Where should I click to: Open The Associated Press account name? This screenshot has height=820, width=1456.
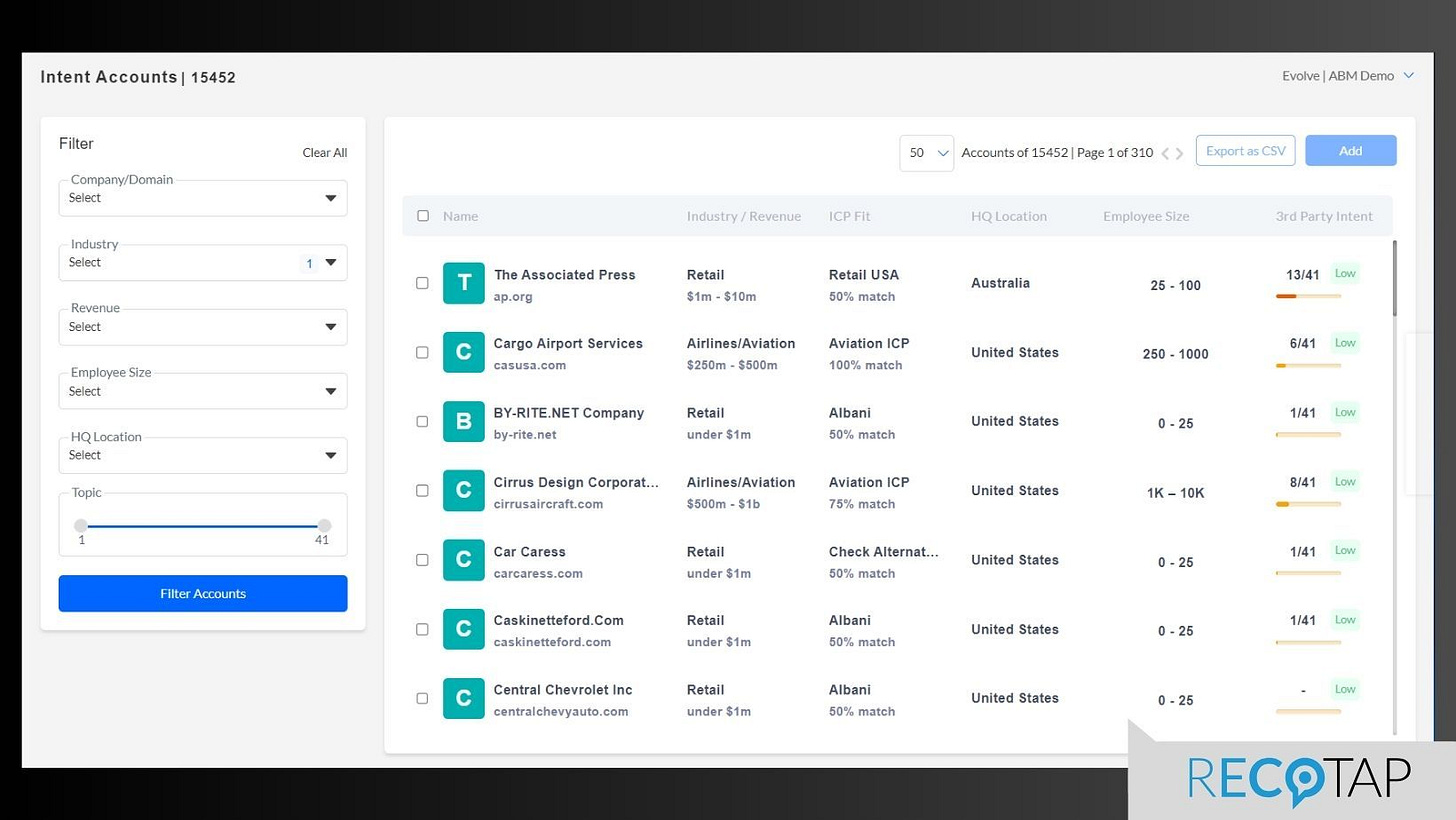click(564, 275)
